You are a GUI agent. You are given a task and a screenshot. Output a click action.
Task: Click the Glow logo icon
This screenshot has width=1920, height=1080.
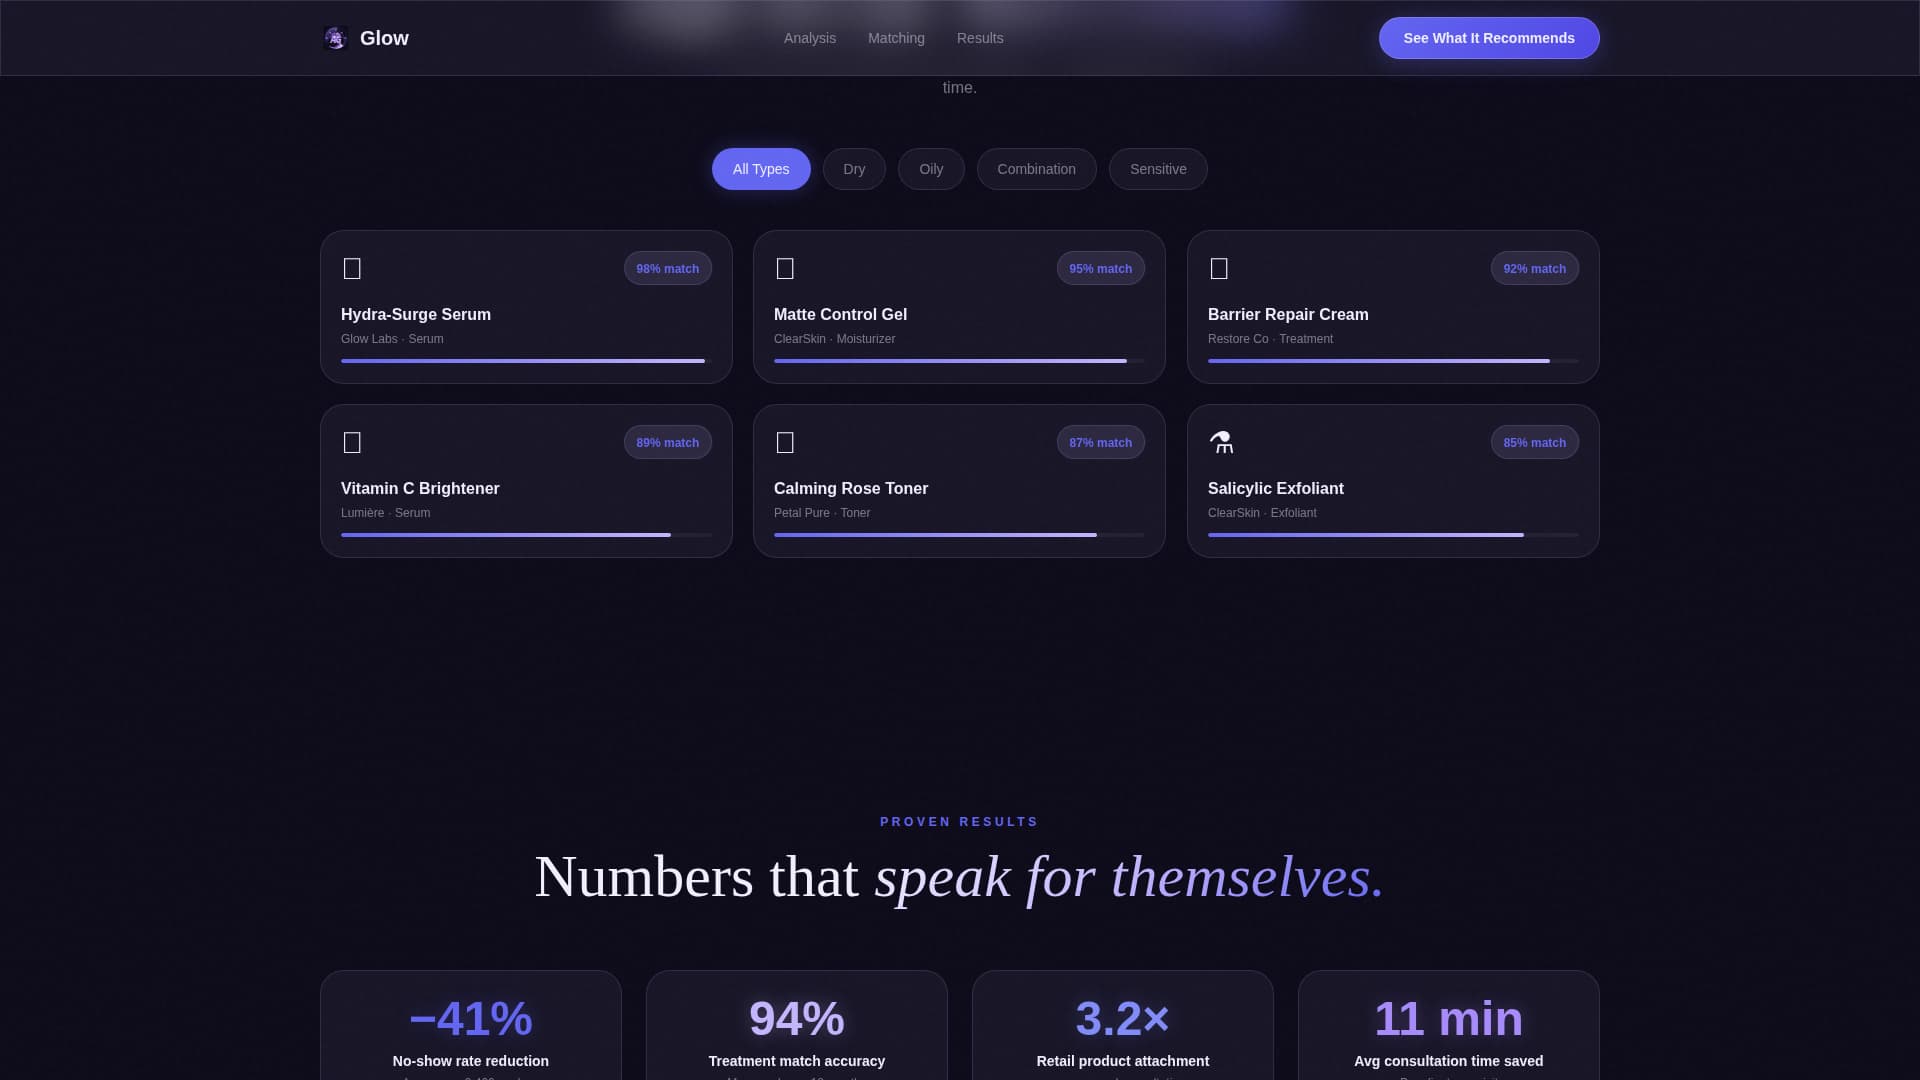click(x=336, y=38)
